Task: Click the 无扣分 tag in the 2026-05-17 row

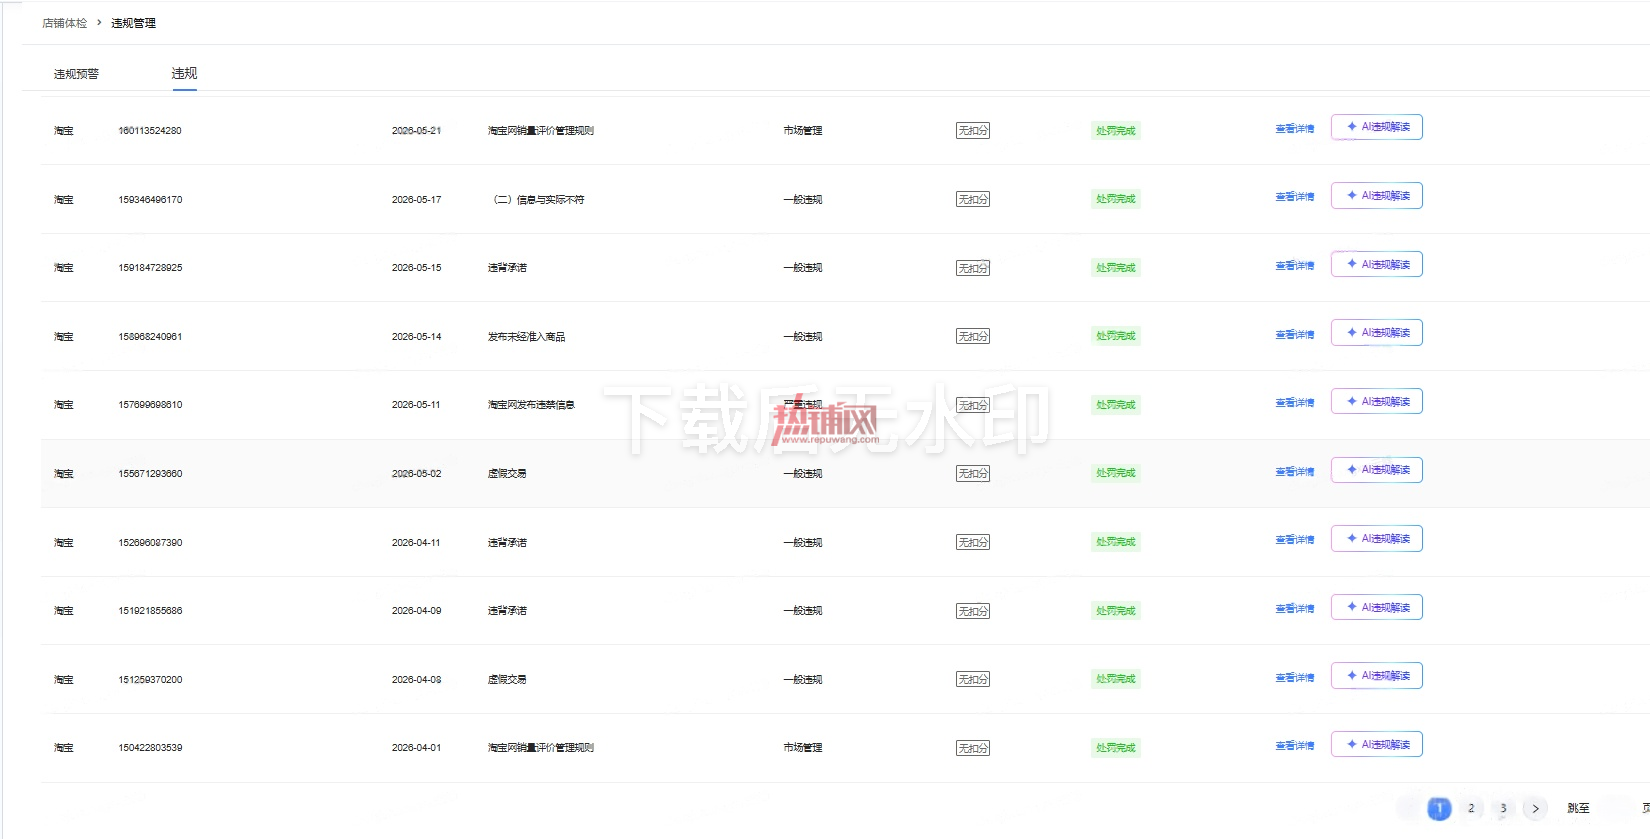Action: [973, 199]
